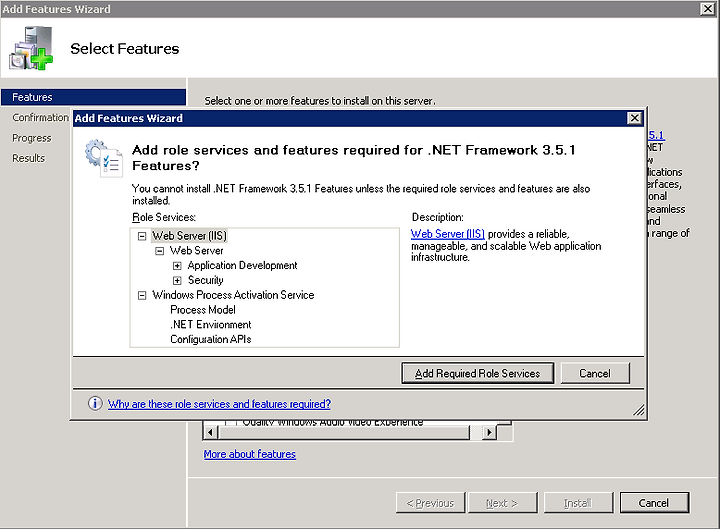720x529 pixels.
Task: Close the inner Add Features Wizard dialog
Action: pyautogui.click(x=634, y=118)
